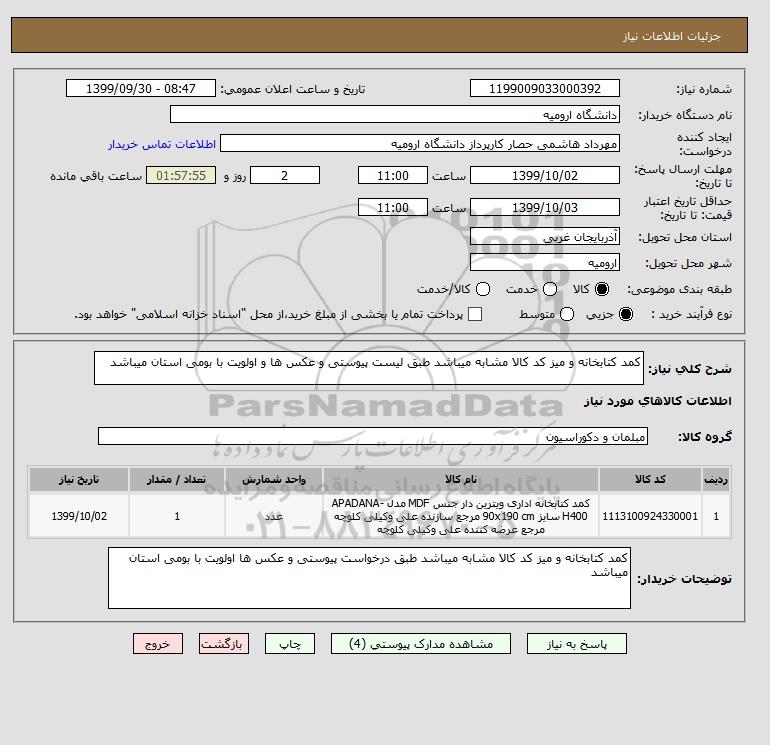Click the days remaining field showing 2

[285, 175]
